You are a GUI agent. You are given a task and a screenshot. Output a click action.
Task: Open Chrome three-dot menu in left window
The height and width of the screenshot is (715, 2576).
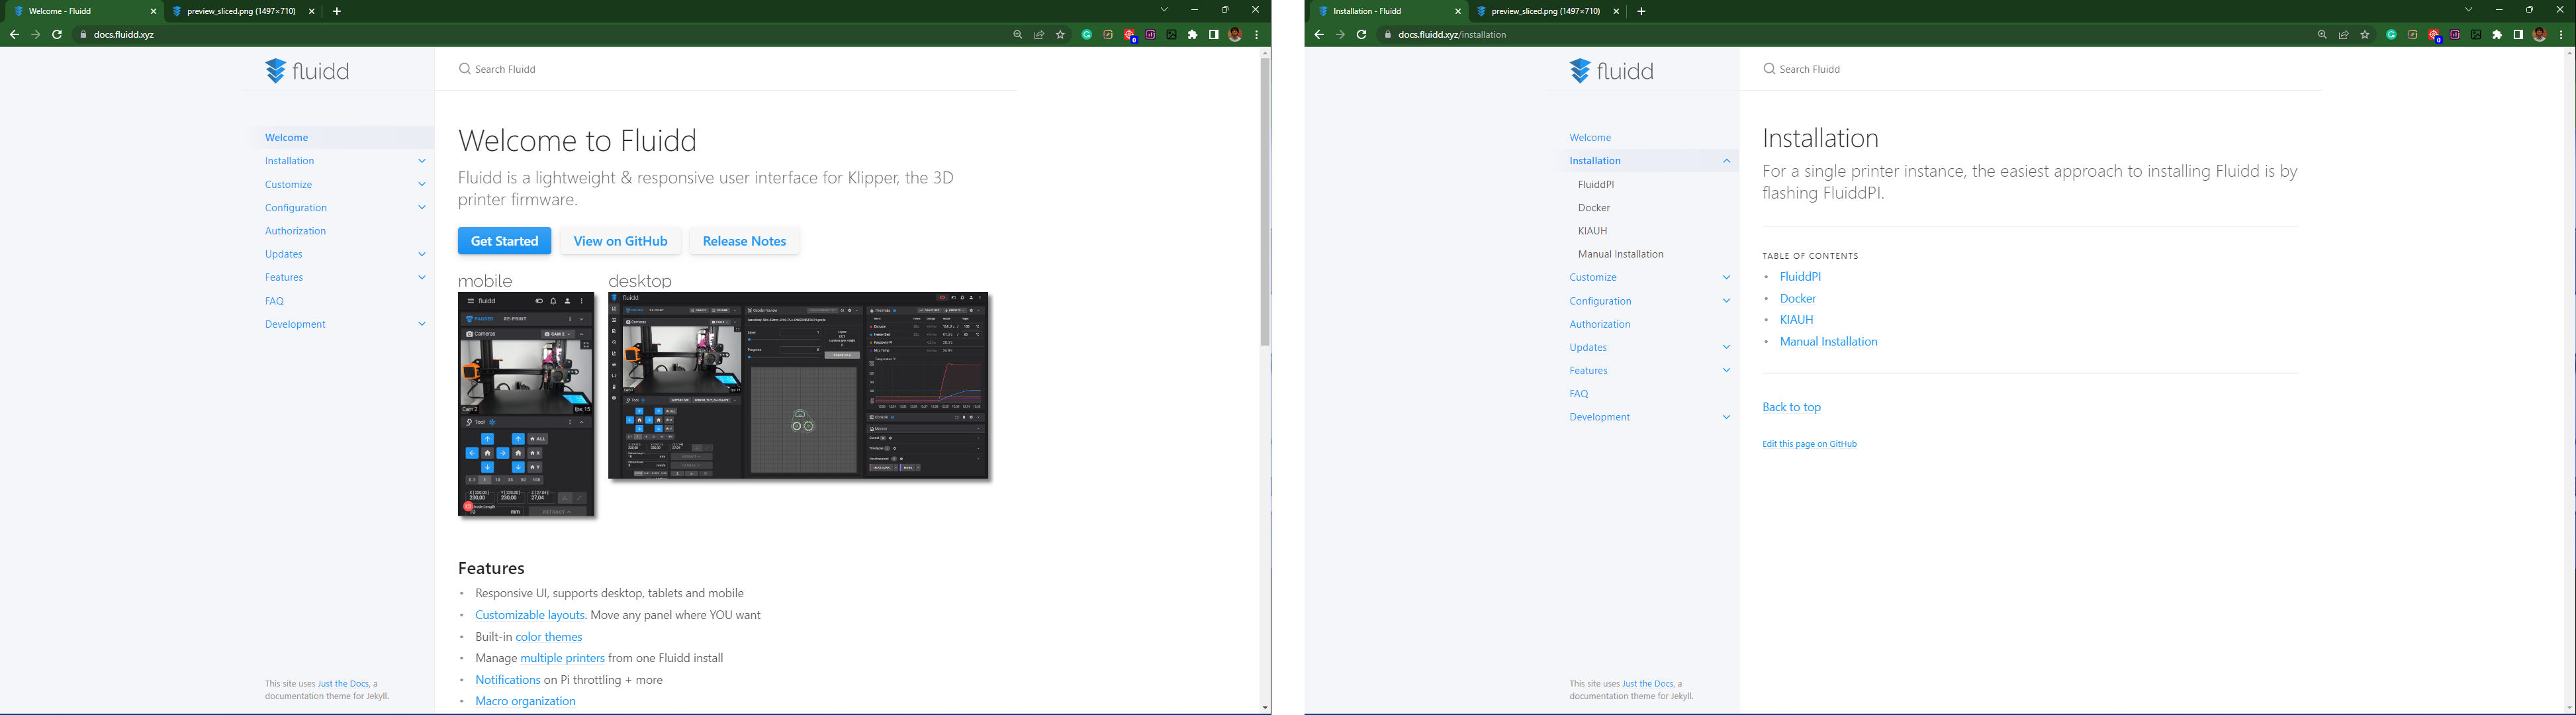click(1257, 35)
